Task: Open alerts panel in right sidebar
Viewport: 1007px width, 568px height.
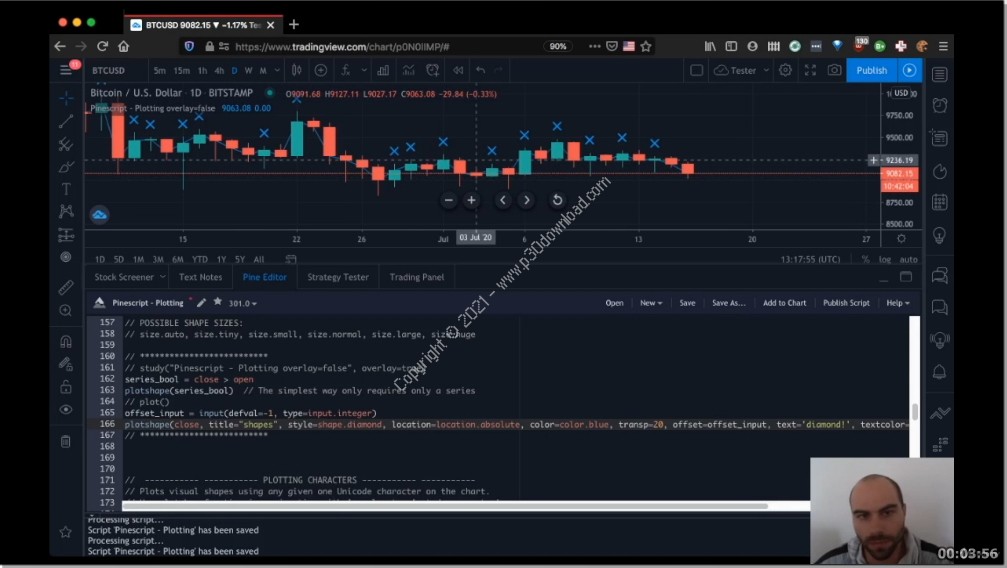Action: tap(940, 105)
